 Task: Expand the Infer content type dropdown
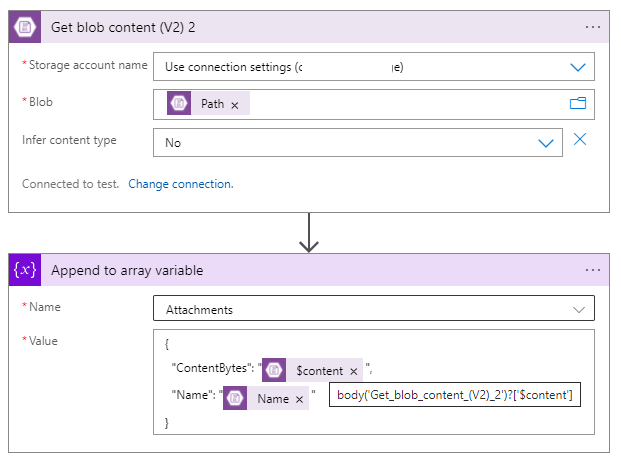coord(545,143)
